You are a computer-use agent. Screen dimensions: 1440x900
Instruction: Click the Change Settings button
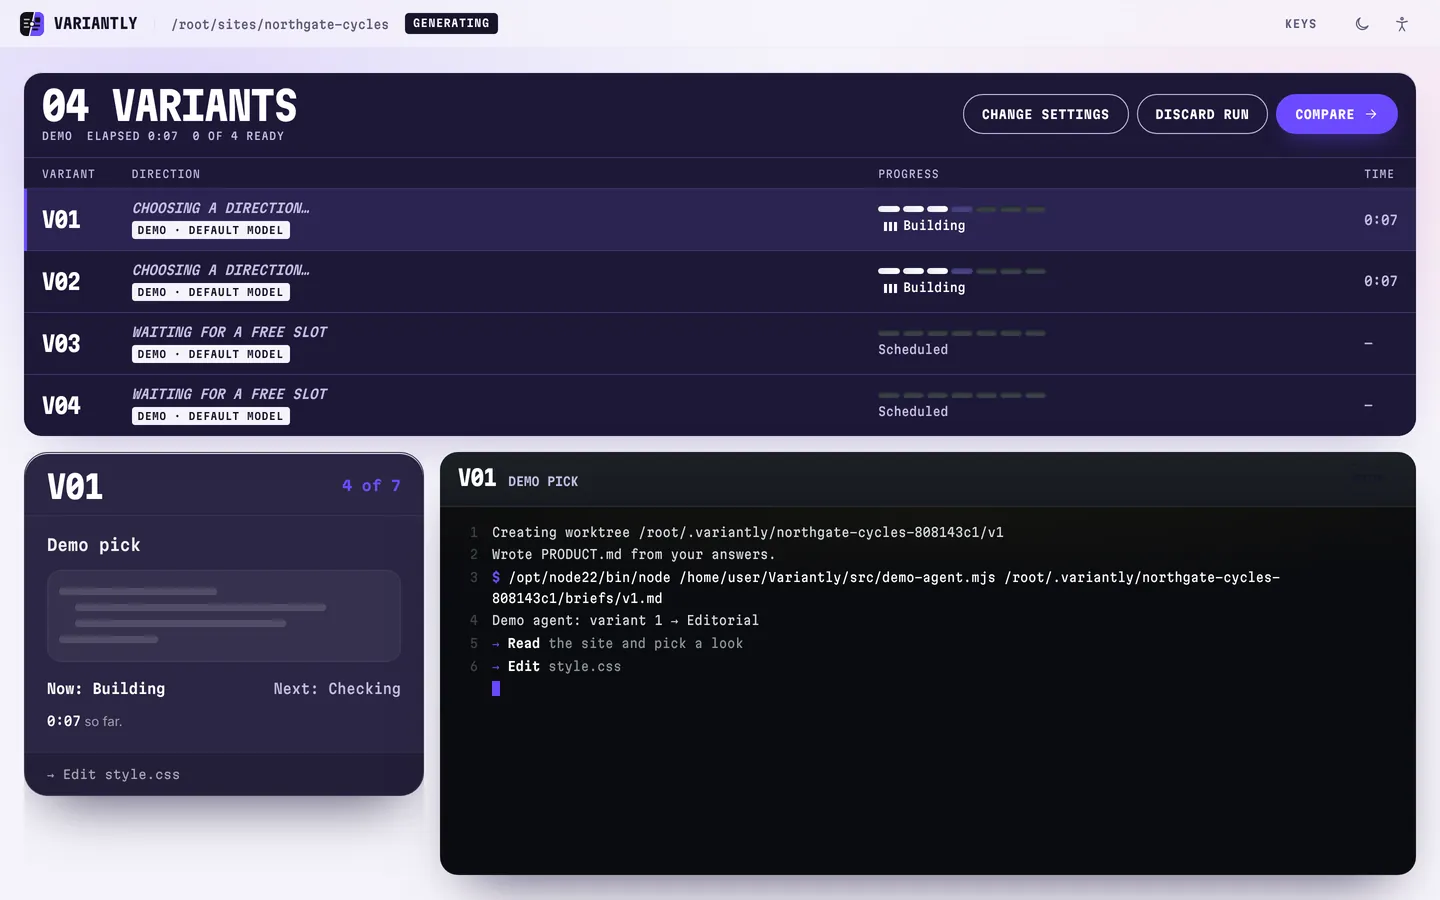1045,114
